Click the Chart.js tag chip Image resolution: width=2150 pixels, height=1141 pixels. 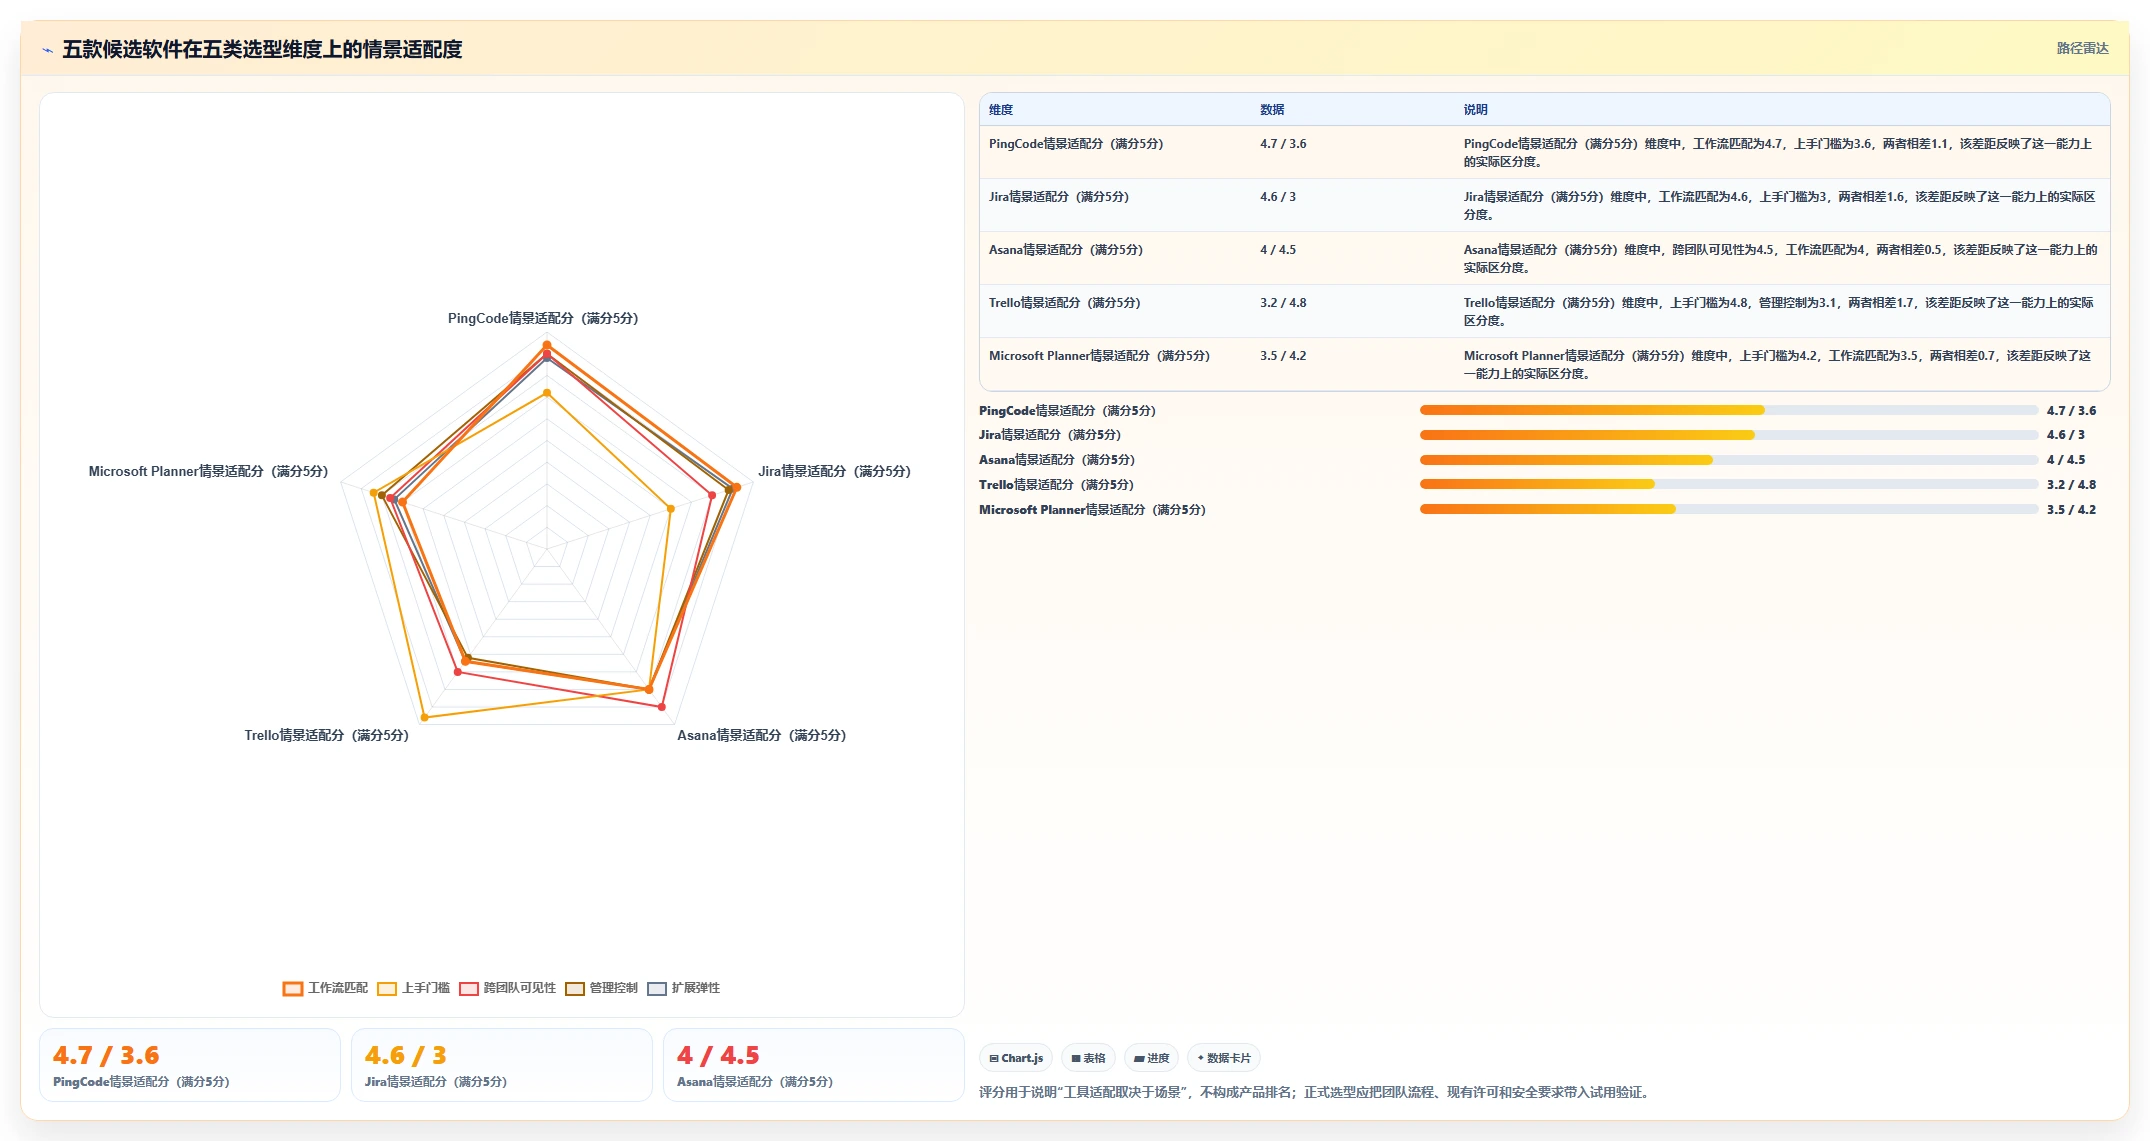tap(1016, 1058)
